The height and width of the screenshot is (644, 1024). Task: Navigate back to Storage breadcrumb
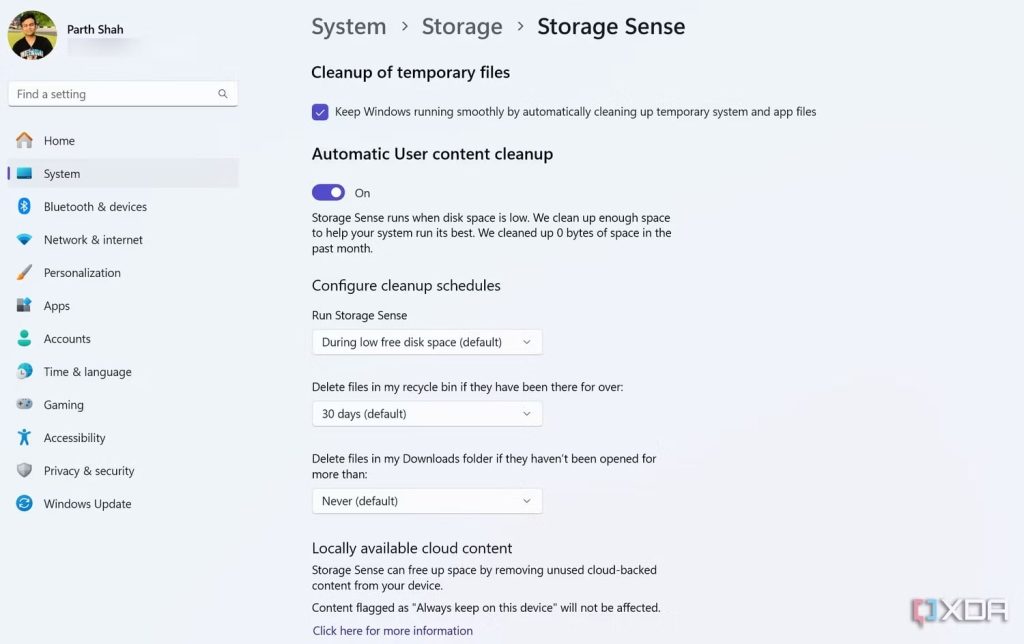(461, 27)
